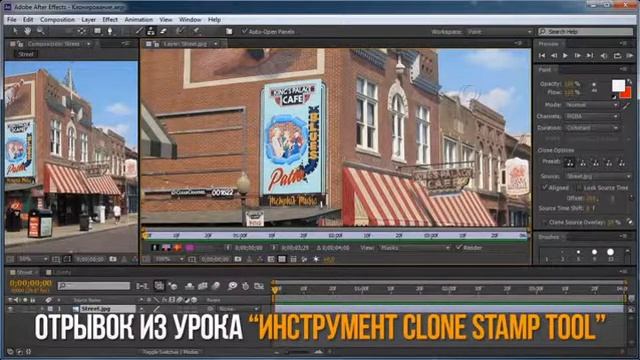
Task: Open composition viewer 50% zoom dropdown
Action: coord(33,259)
